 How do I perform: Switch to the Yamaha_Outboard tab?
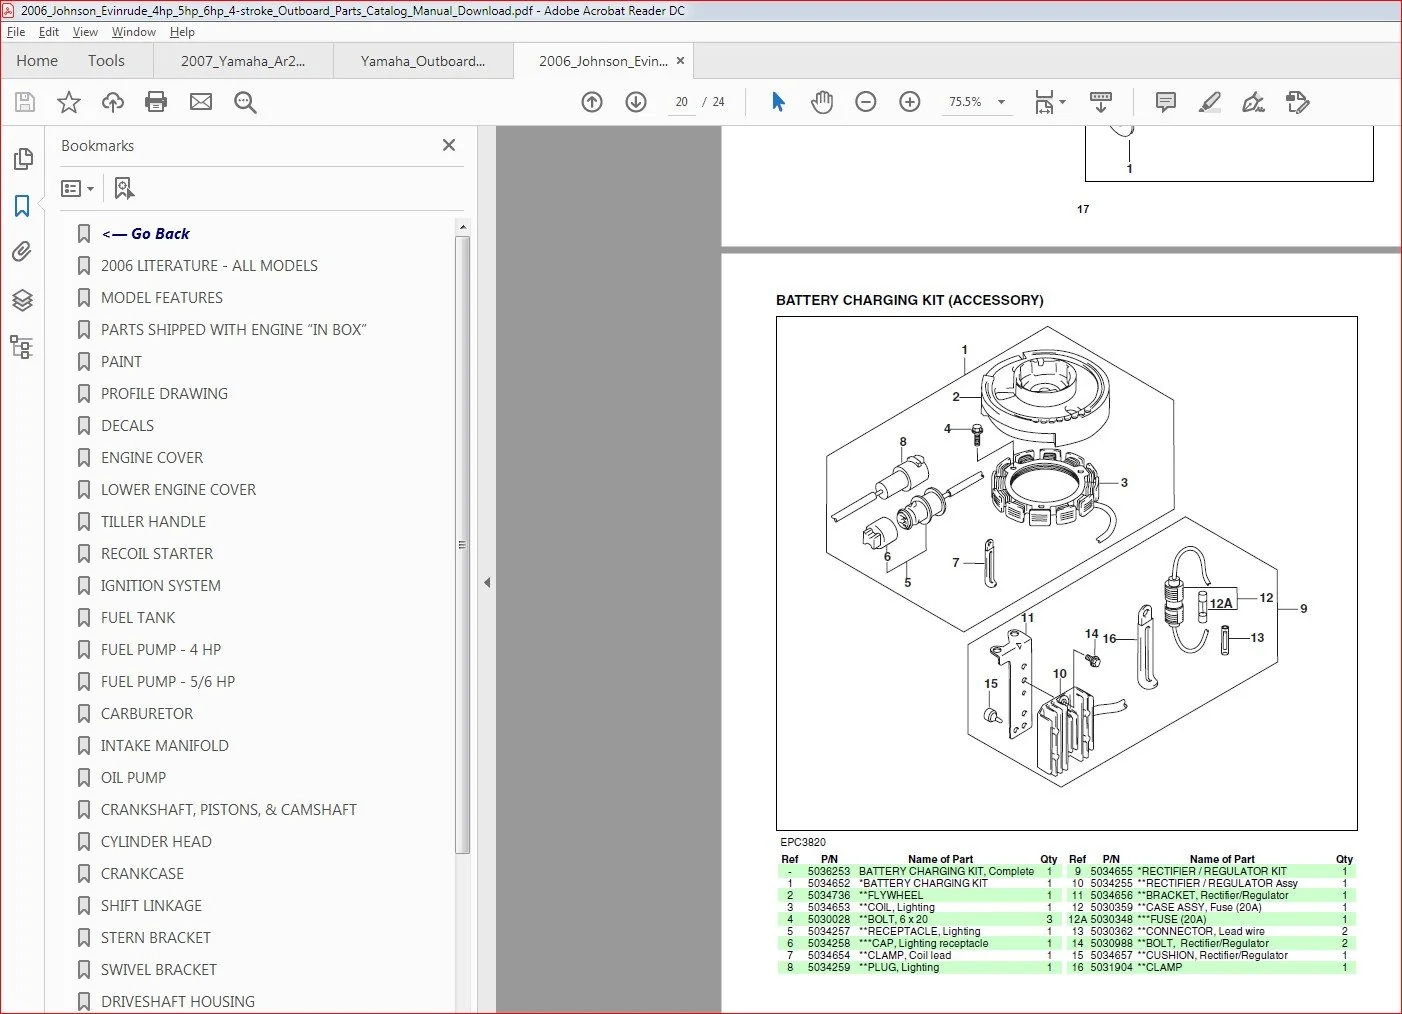coord(423,61)
